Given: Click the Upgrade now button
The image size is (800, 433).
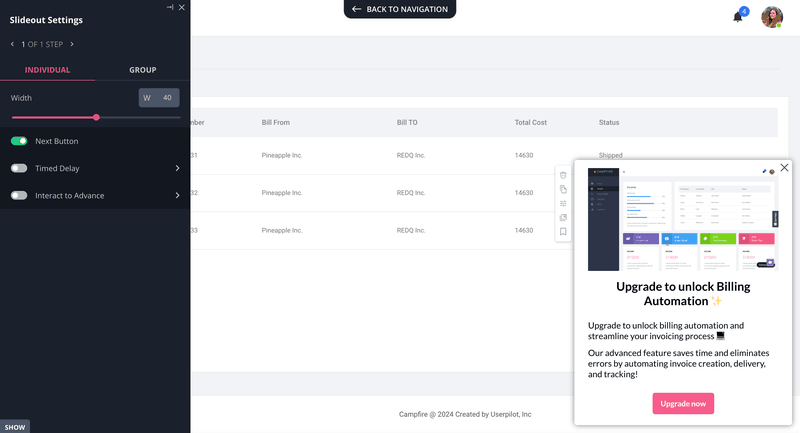Looking at the screenshot, I should [x=683, y=403].
